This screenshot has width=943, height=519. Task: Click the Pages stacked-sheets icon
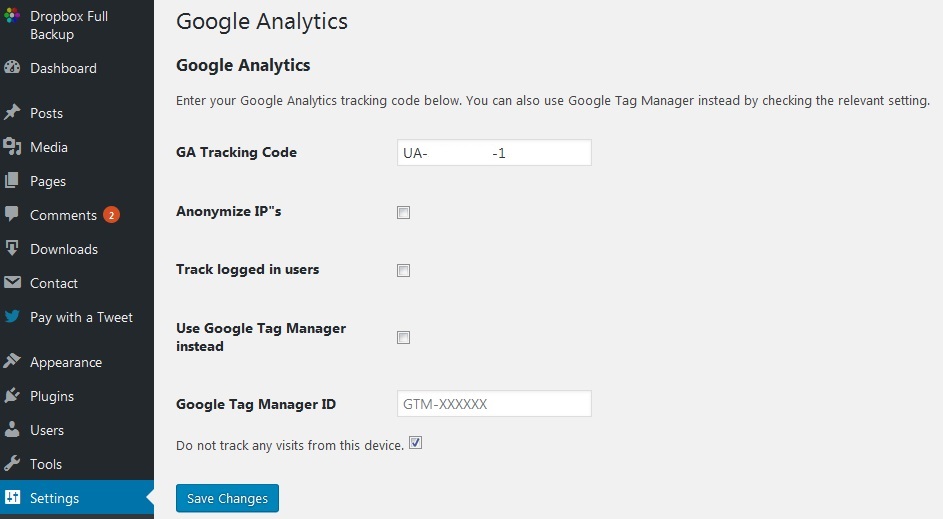click(x=11, y=180)
